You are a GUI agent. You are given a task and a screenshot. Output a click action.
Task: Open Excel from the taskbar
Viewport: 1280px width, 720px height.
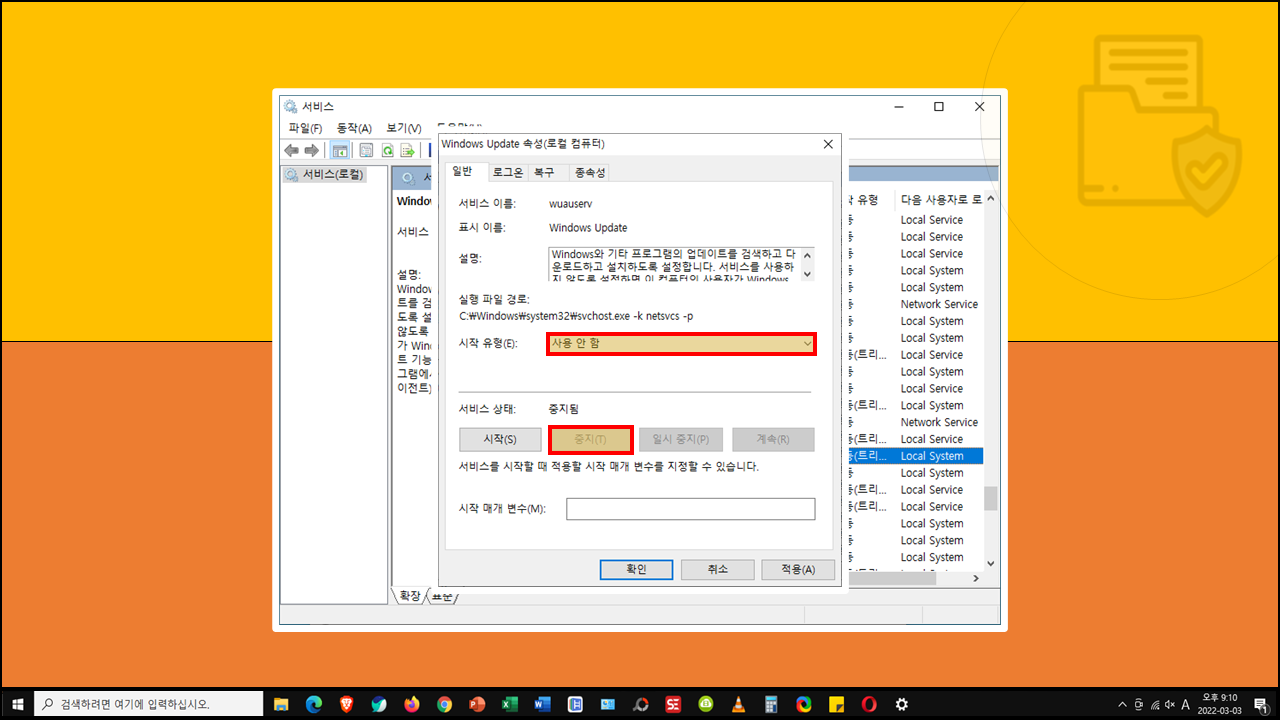(509, 704)
